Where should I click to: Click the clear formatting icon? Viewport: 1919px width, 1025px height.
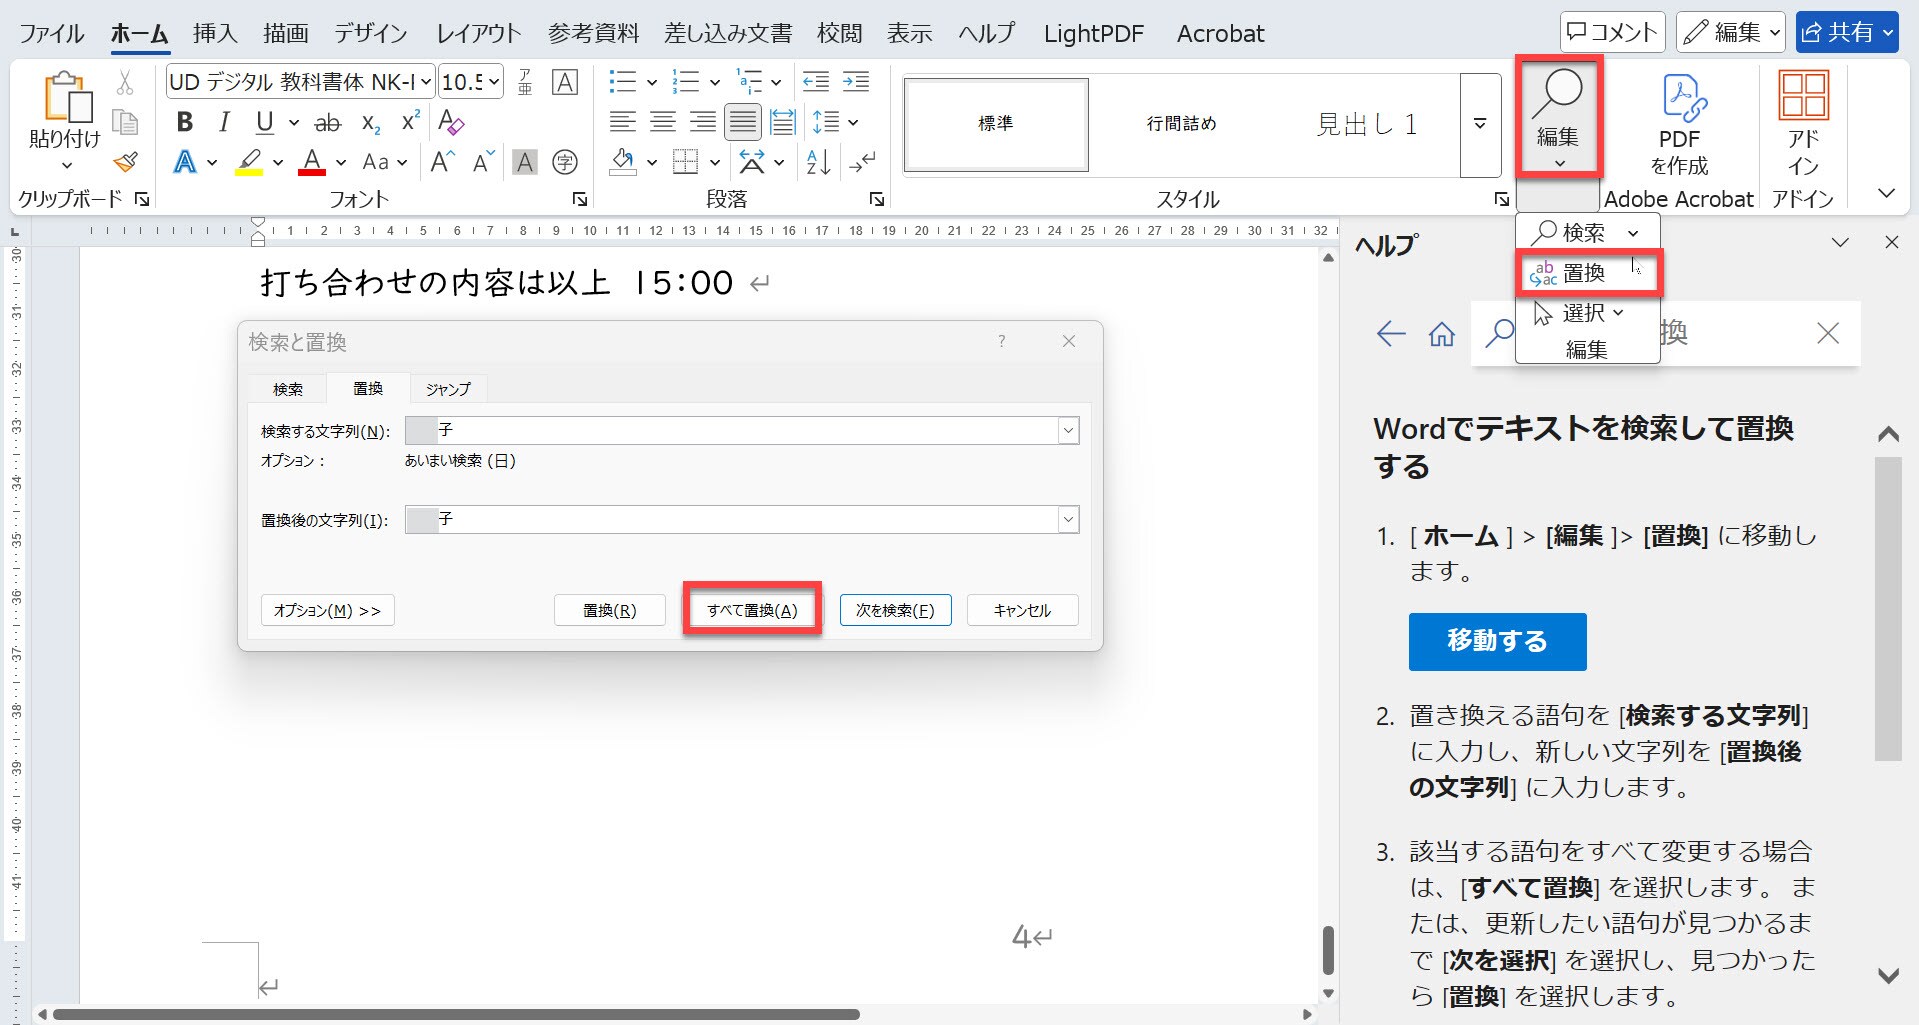pos(451,123)
